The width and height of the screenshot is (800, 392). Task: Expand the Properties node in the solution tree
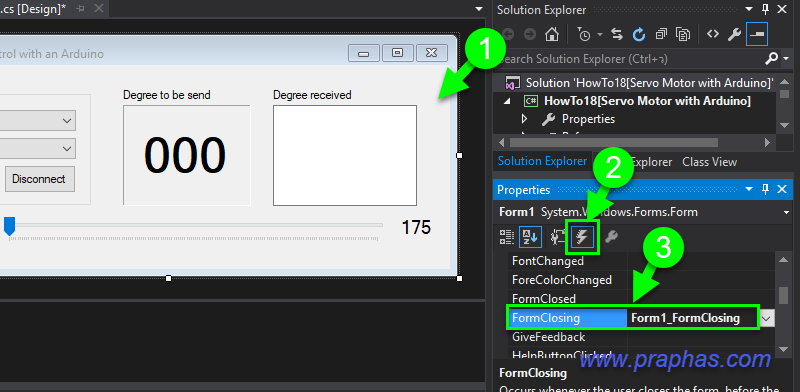524,119
